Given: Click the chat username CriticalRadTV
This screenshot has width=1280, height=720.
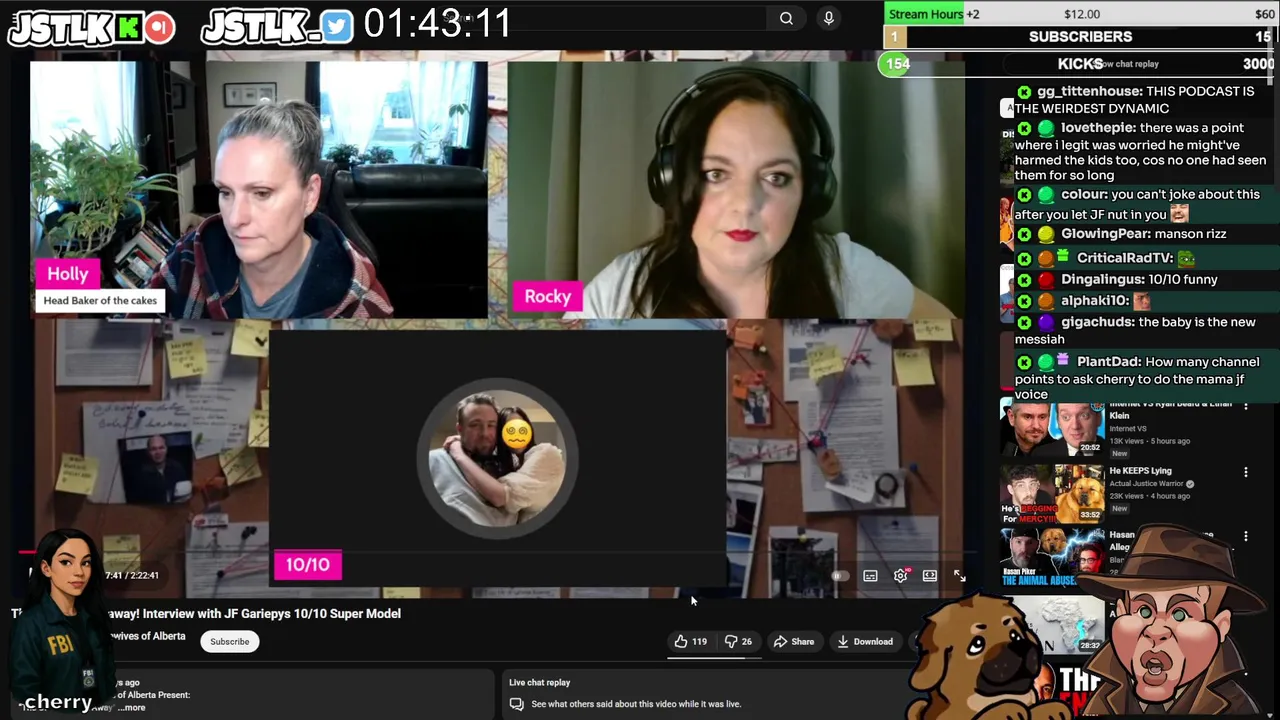Looking at the screenshot, I should pos(1124,257).
